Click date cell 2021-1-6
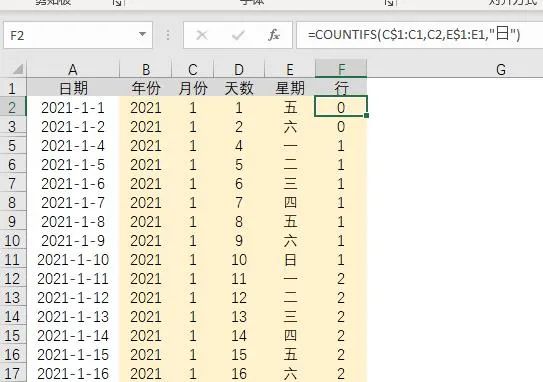543x382 pixels. pyautogui.click(x=73, y=184)
